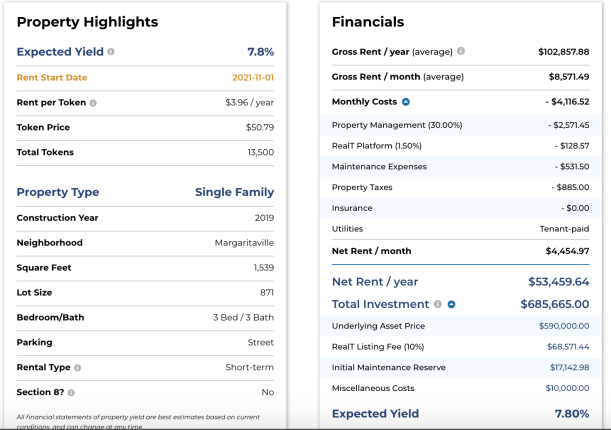The width and height of the screenshot is (611, 430).
Task: Click info icon beside Total Investment
Action: tap(438, 304)
